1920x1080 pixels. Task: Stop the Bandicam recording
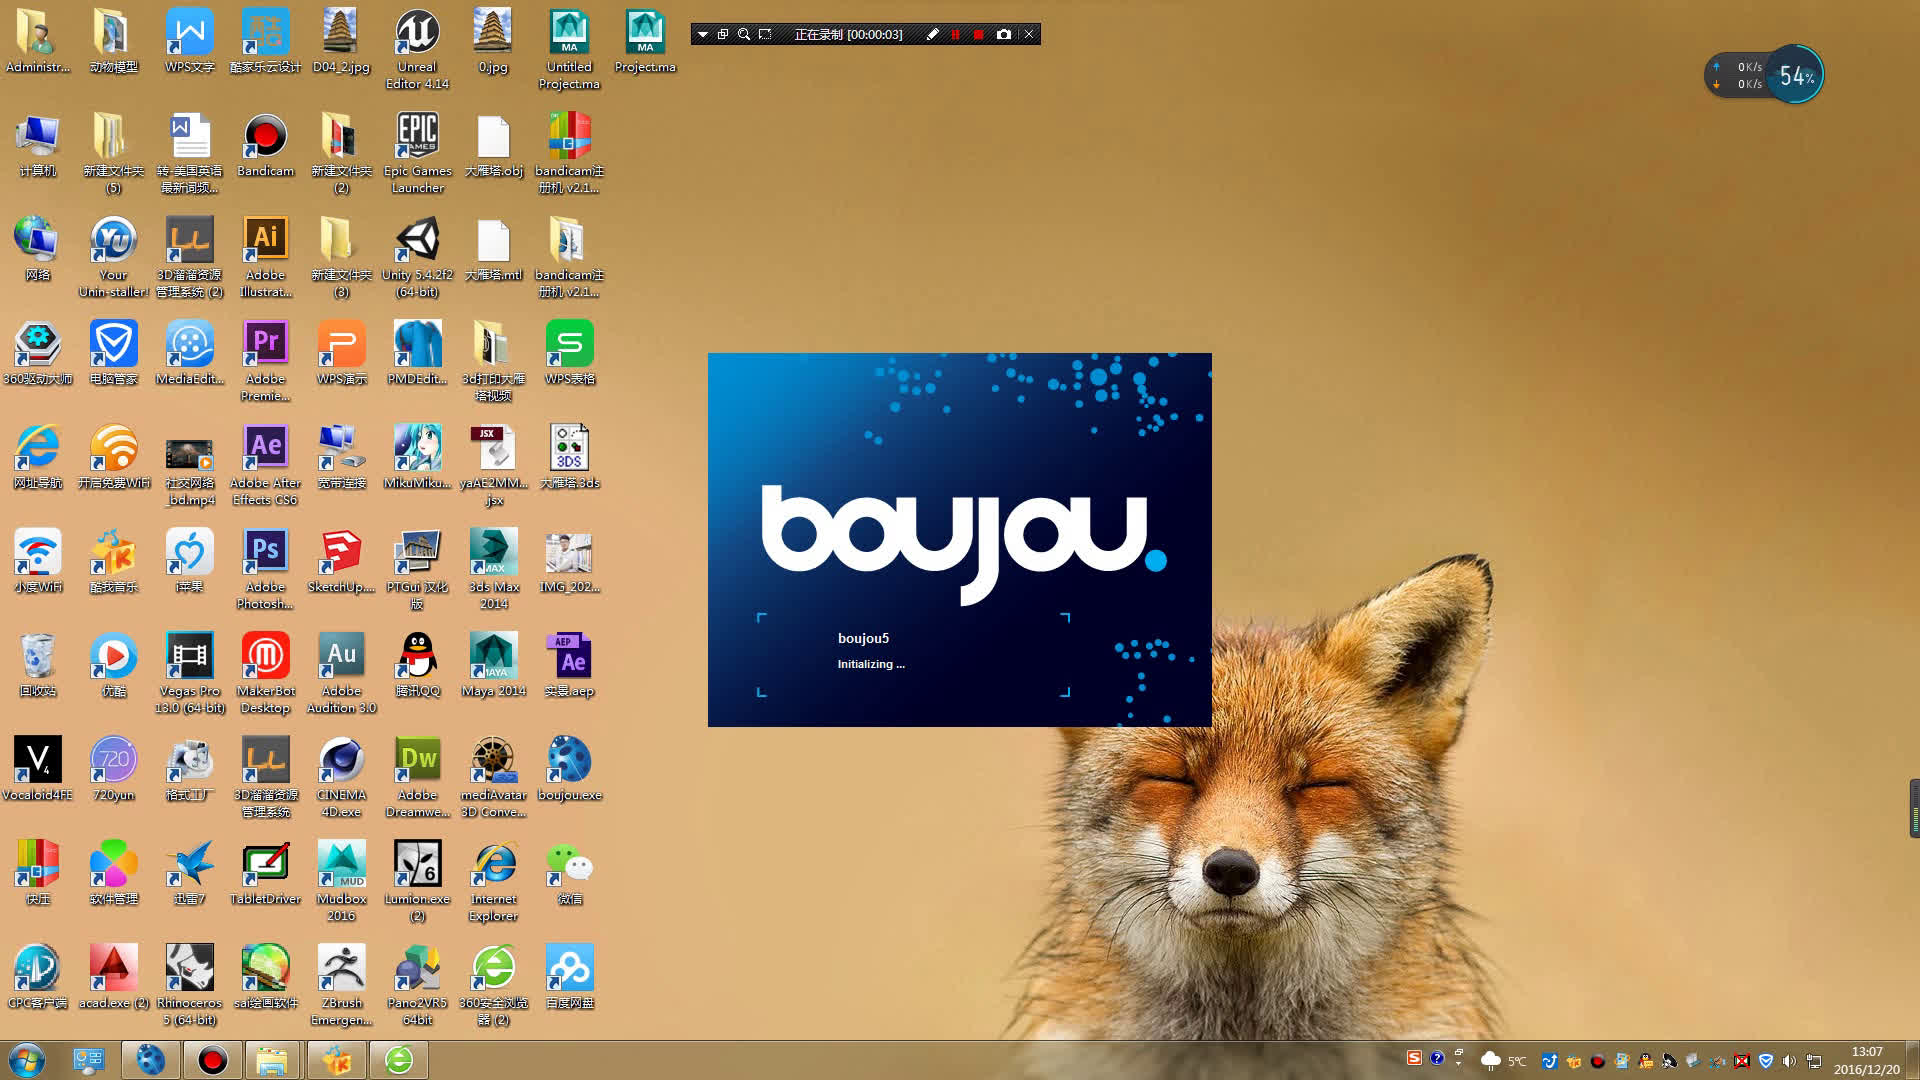pyautogui.click(x=978, y=34)
